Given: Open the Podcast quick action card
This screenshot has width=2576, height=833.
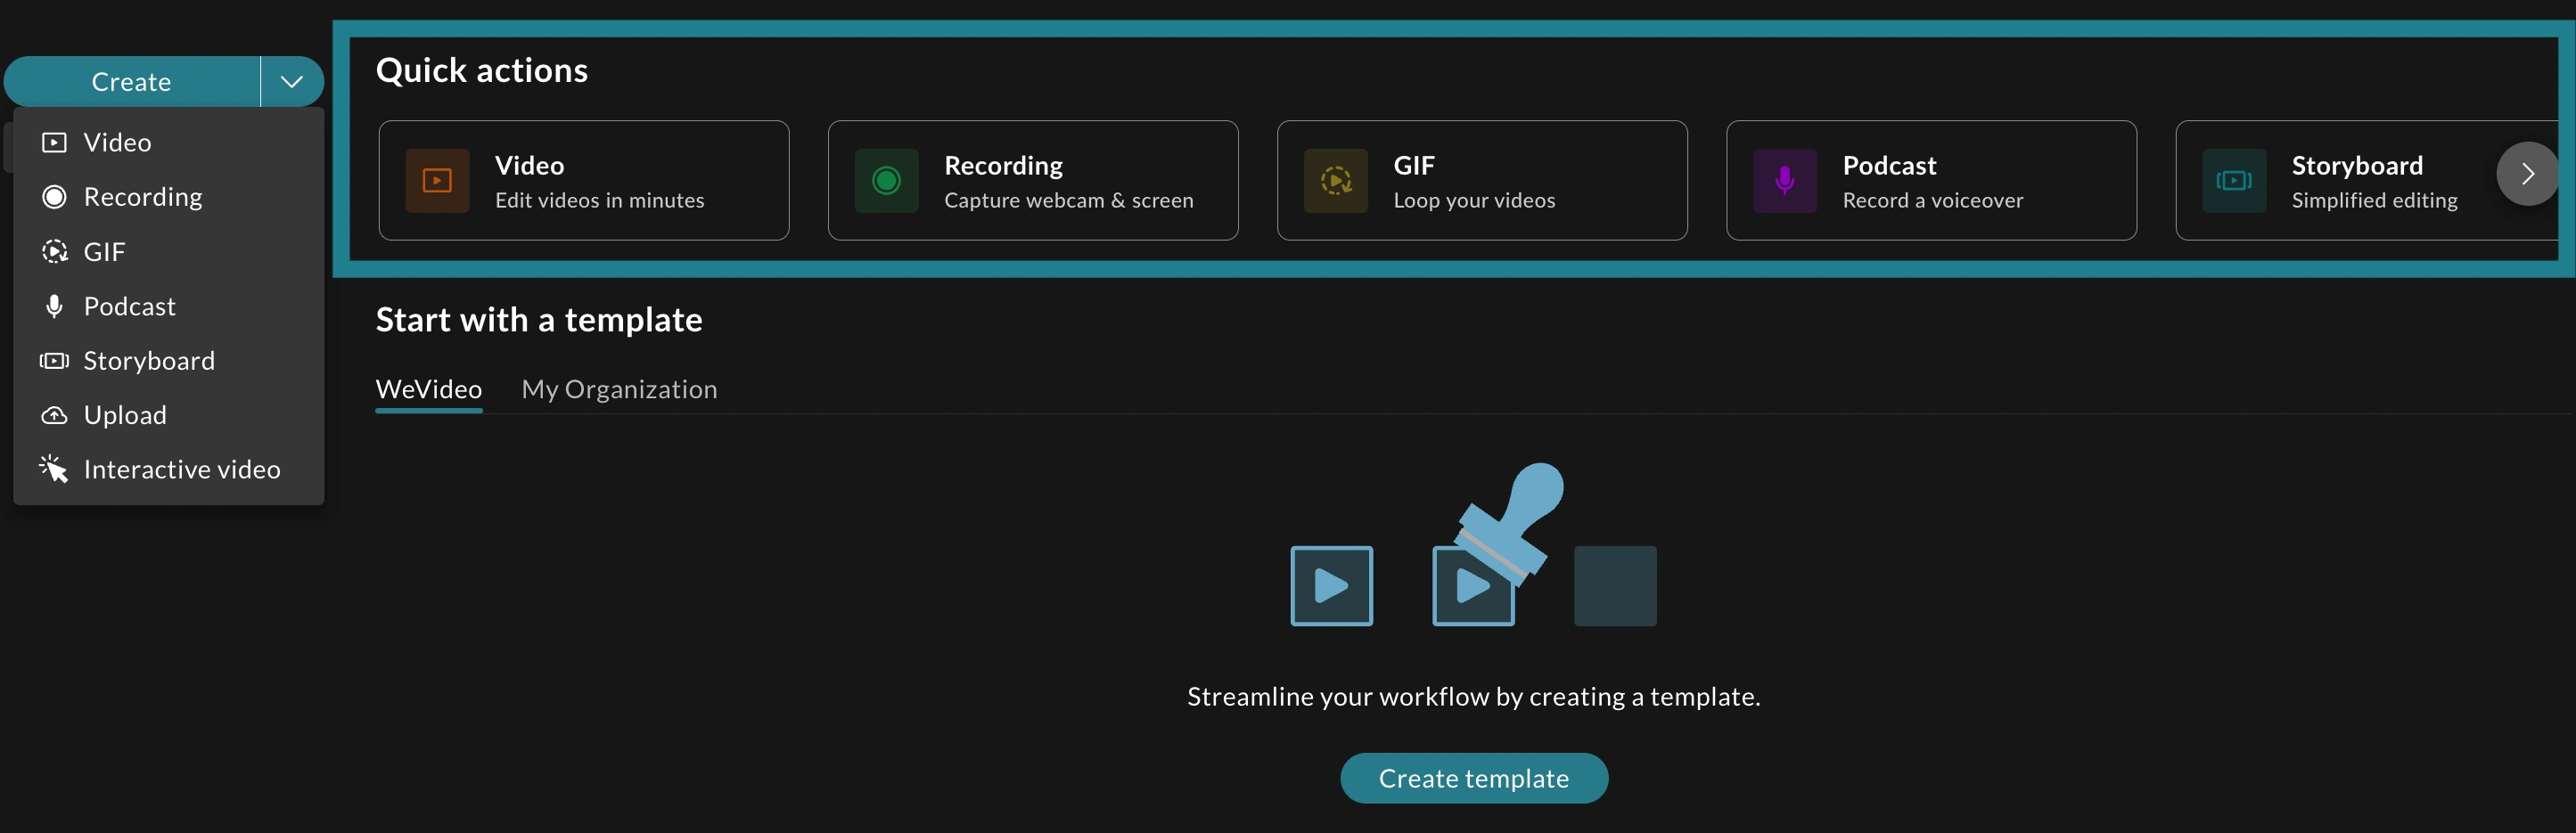Looking at the screenshot, I should pyautogui.click(x=1931, y=180).
